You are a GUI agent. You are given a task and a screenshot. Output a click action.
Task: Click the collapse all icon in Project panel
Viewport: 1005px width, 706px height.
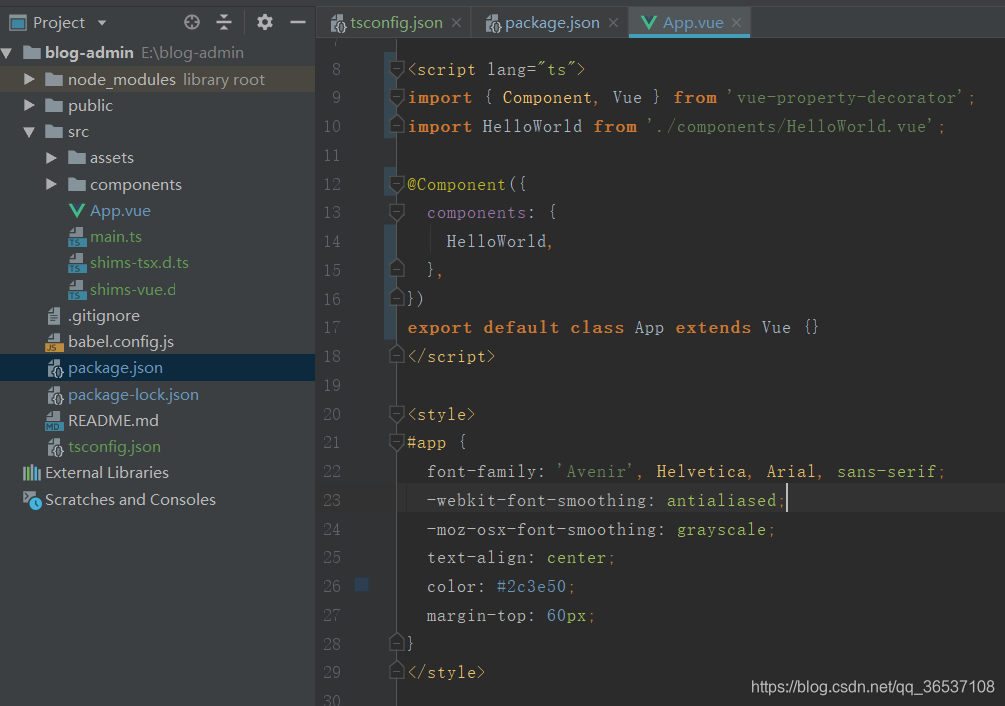coord(224,22)
